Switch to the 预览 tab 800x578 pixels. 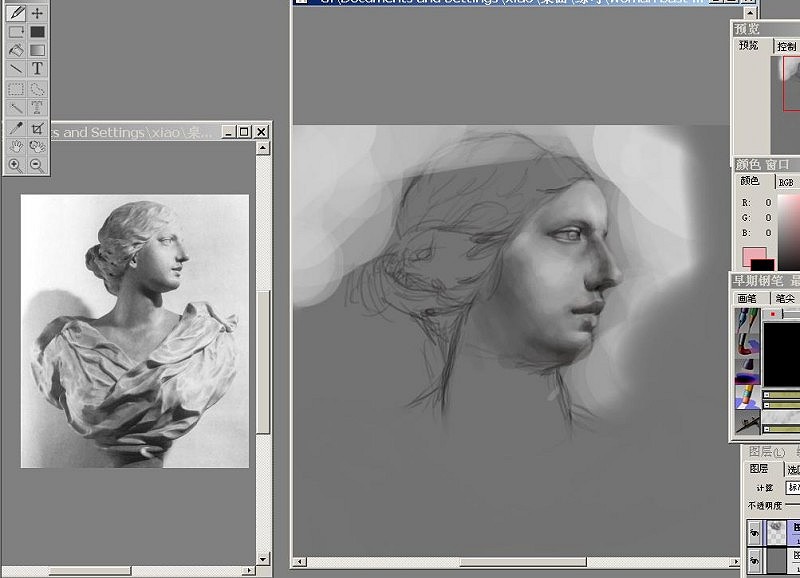(749, 45)
